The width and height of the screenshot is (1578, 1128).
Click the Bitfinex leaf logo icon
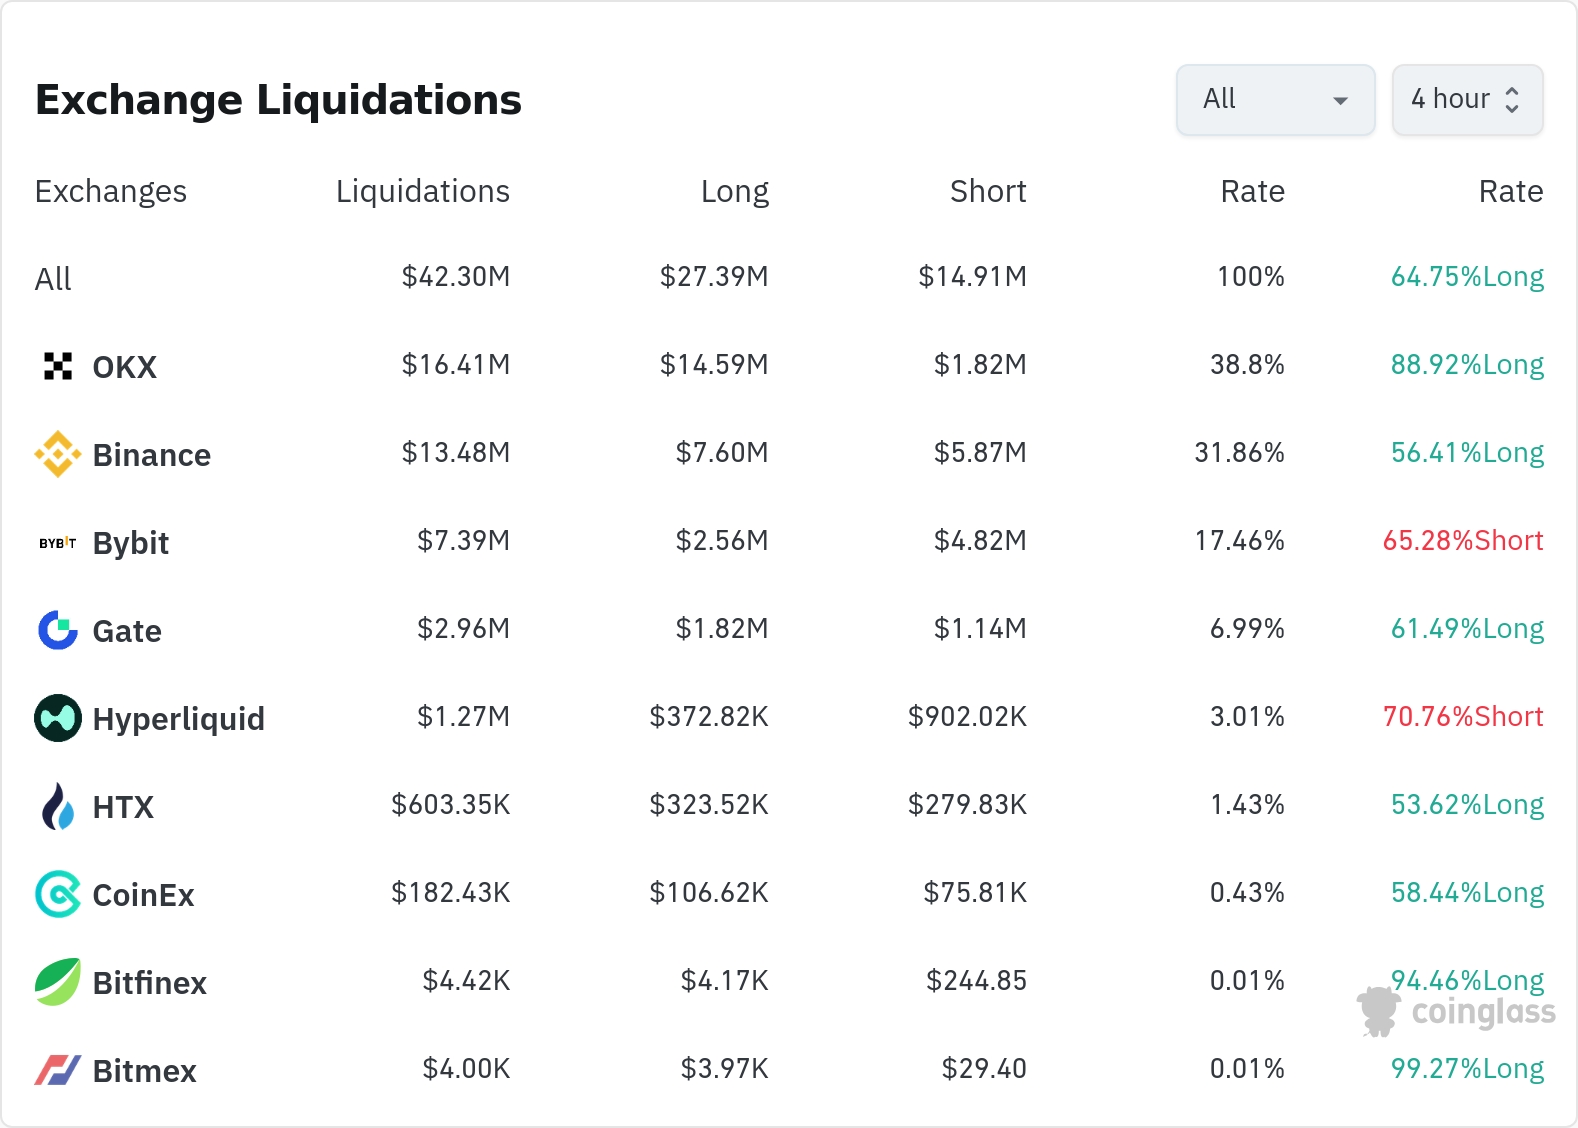pyautogui.click(x=58, y=982)
